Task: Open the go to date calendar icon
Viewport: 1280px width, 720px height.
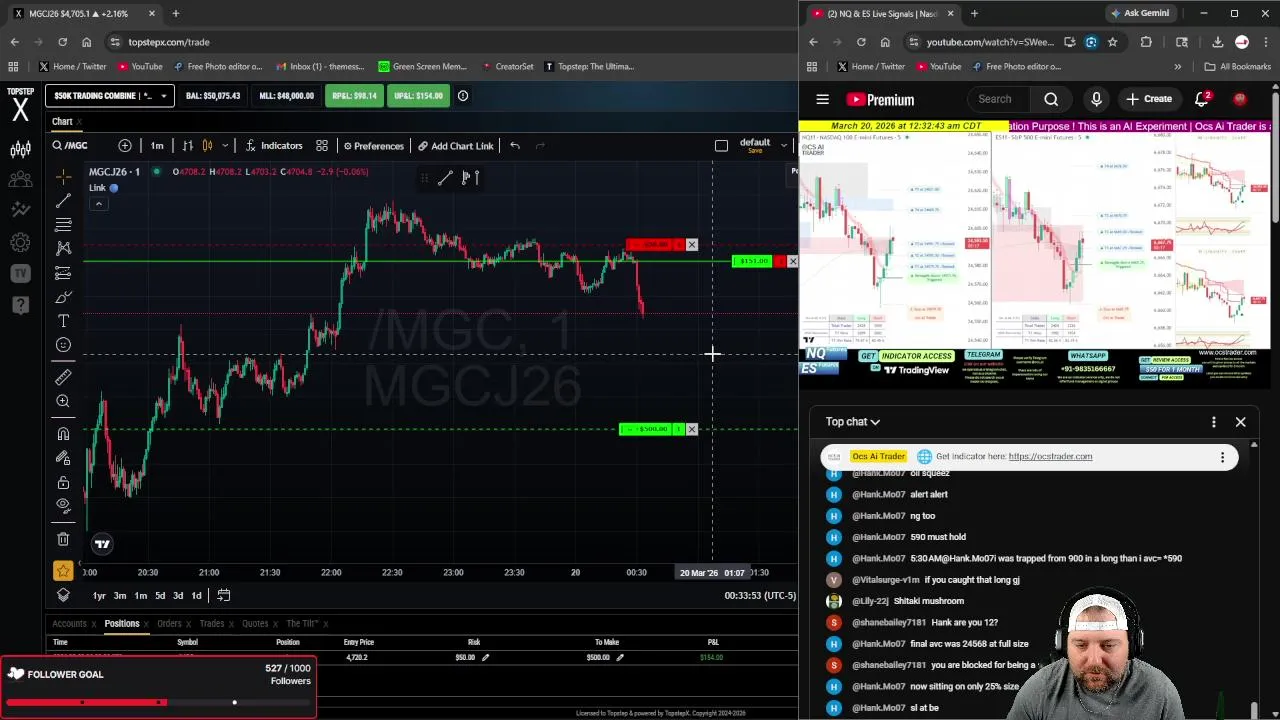Action: coord(224,596)
